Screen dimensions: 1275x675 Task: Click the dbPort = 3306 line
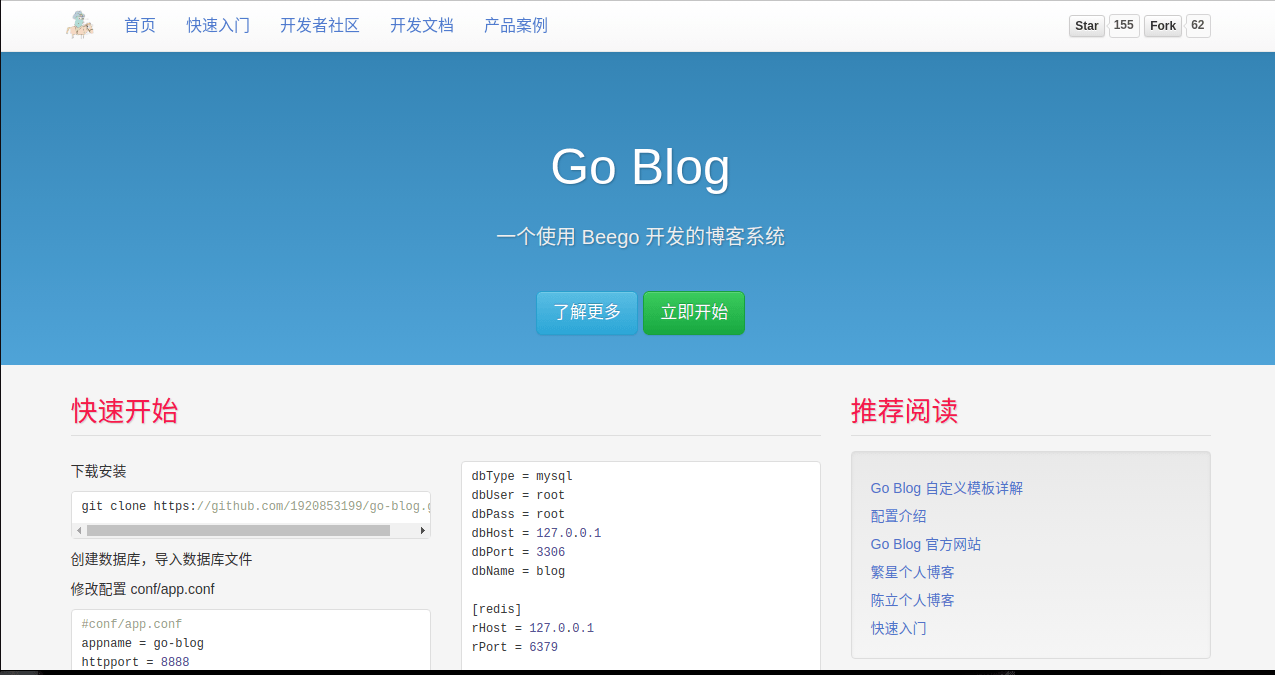click(518, 552)
